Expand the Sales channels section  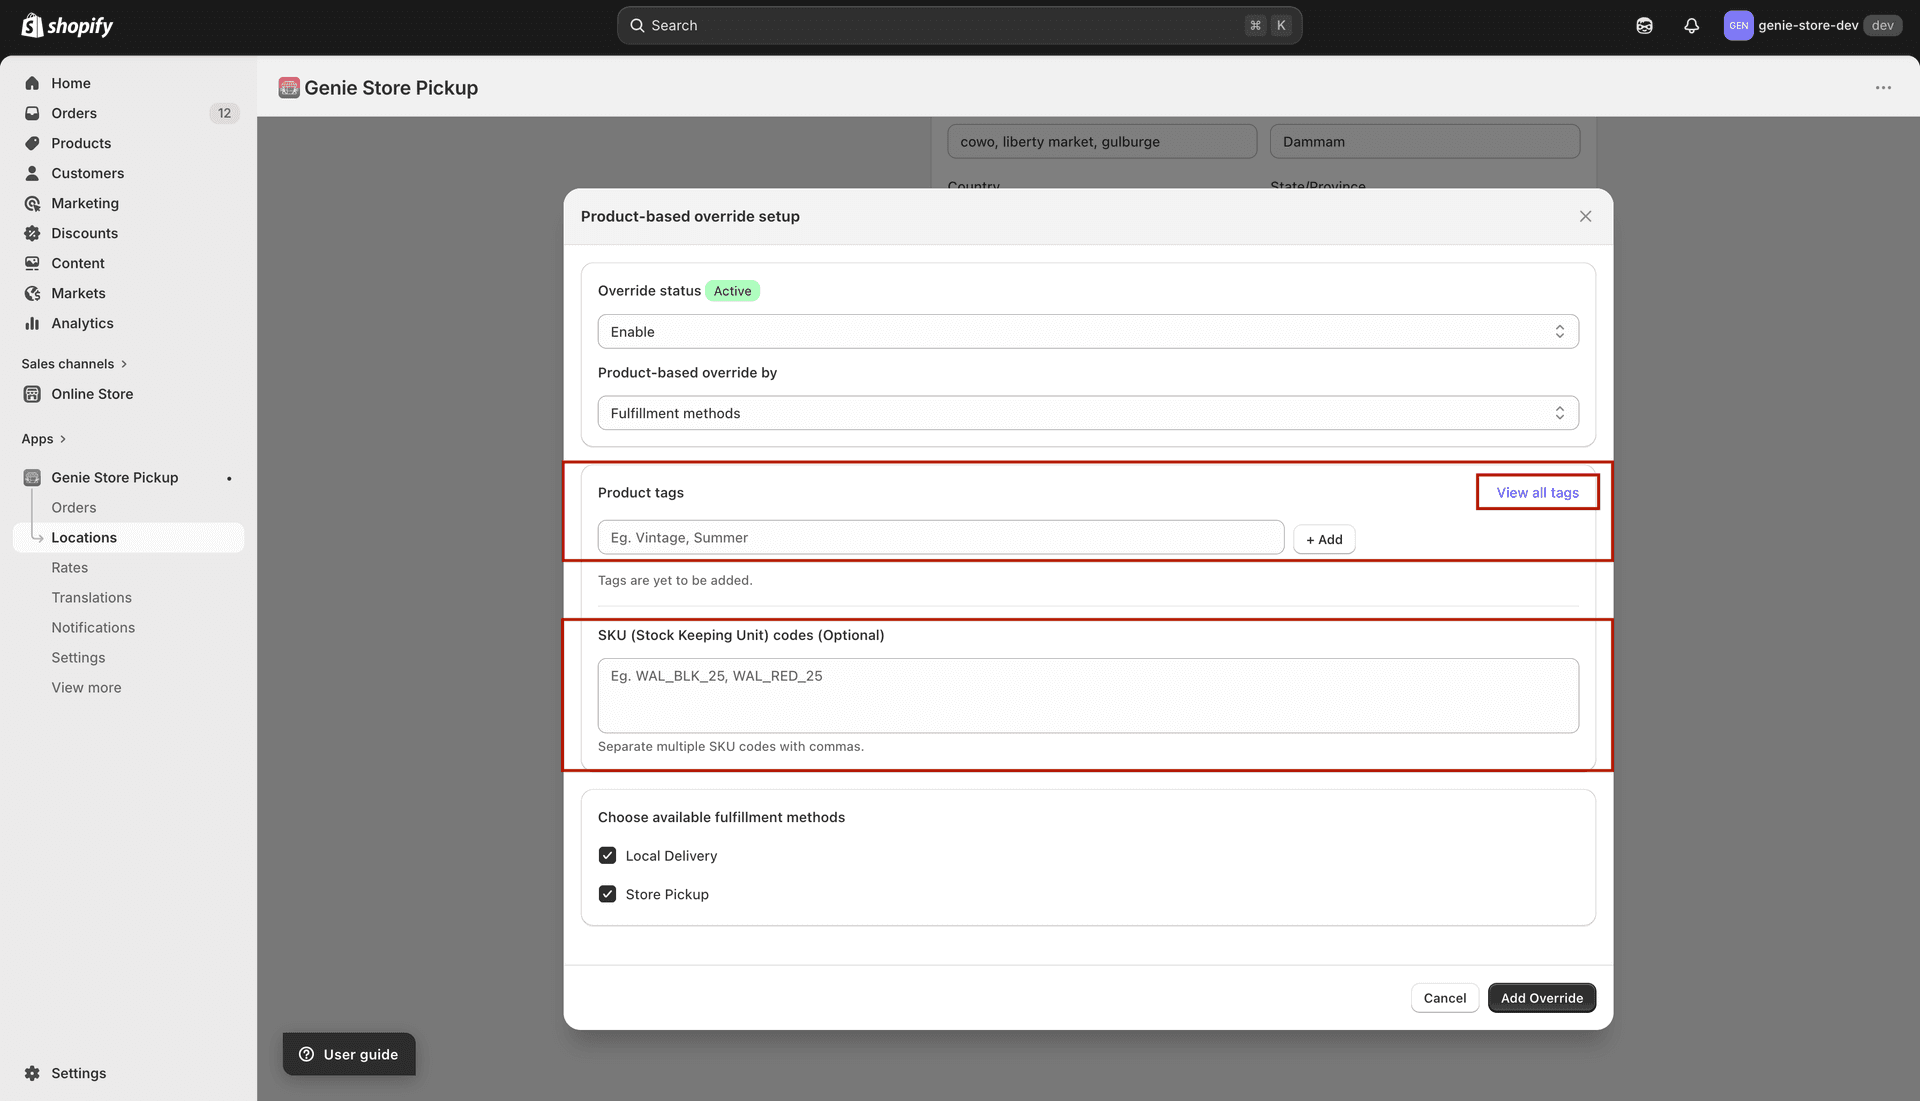[x=75, y=364]
